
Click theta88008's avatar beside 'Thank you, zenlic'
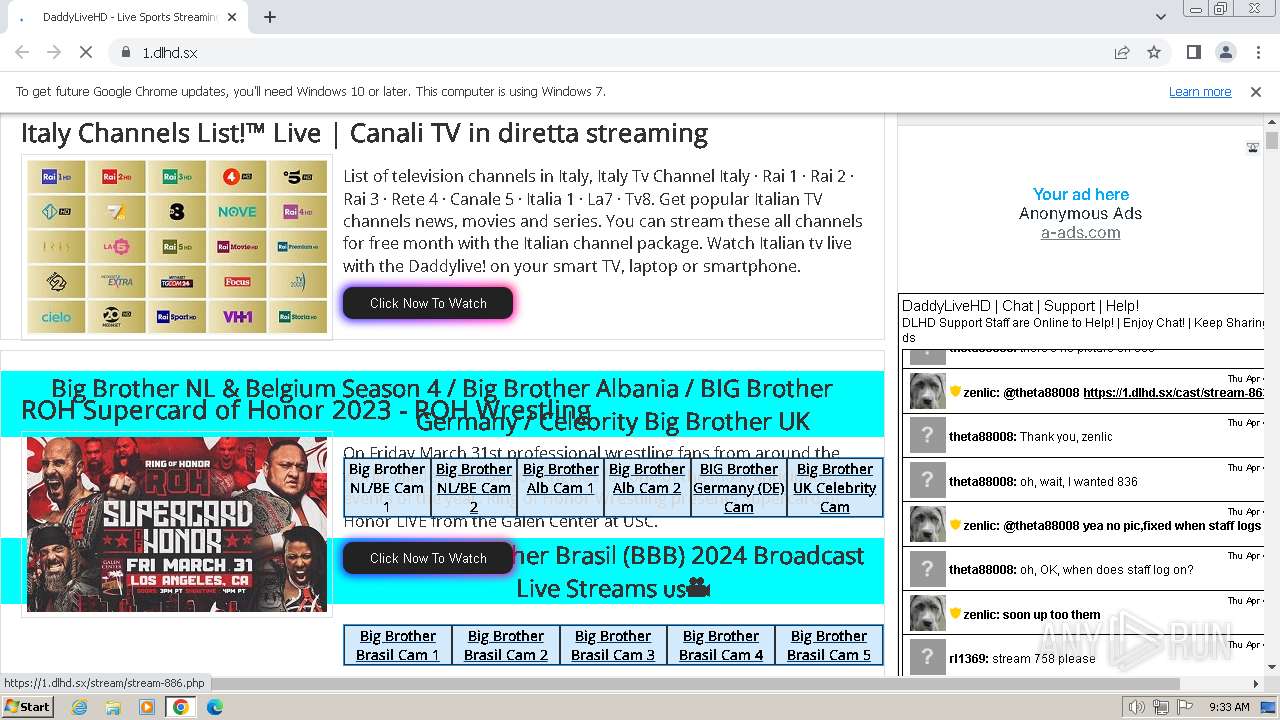pyautogui.click(x=927, y=436)
